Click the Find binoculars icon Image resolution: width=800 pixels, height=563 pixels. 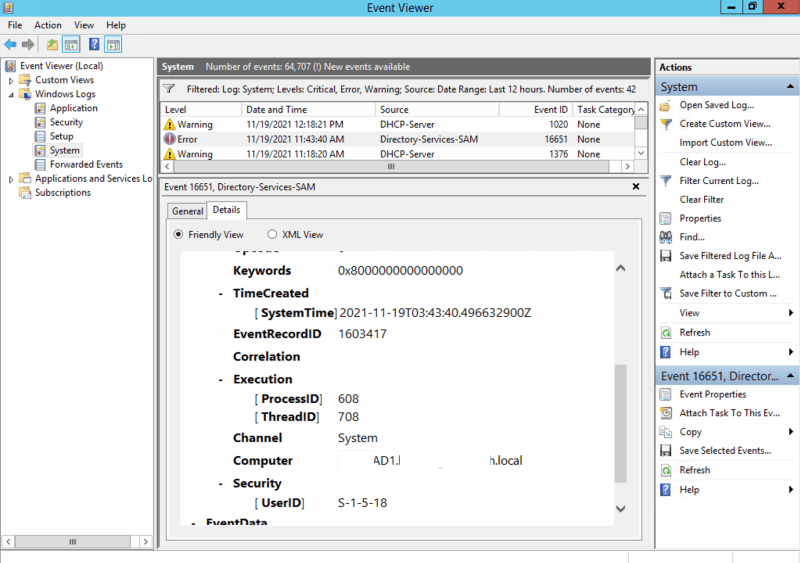pyautogui.click(x=665, y=237)
